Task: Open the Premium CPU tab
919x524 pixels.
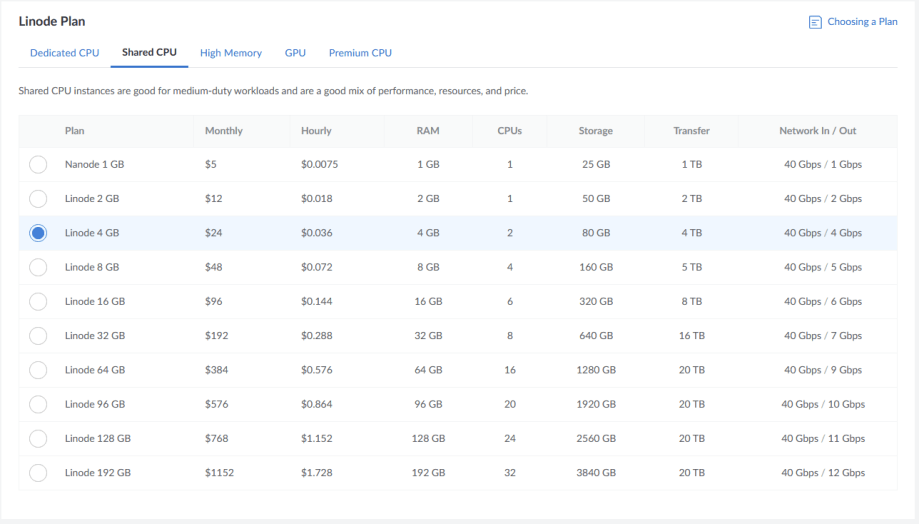Action: 360,53
